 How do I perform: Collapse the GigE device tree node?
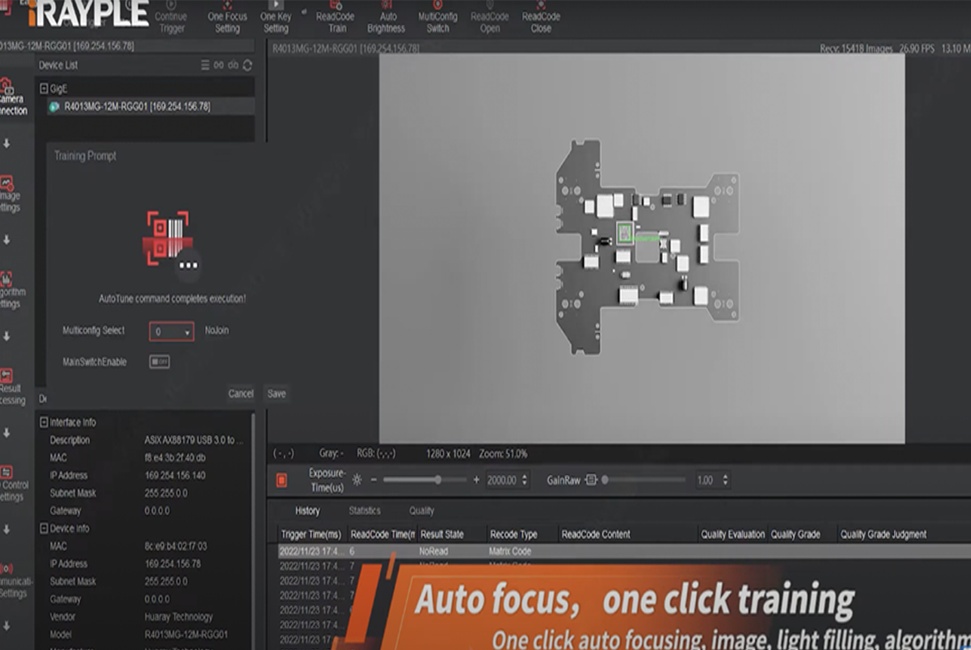(44, 89)
